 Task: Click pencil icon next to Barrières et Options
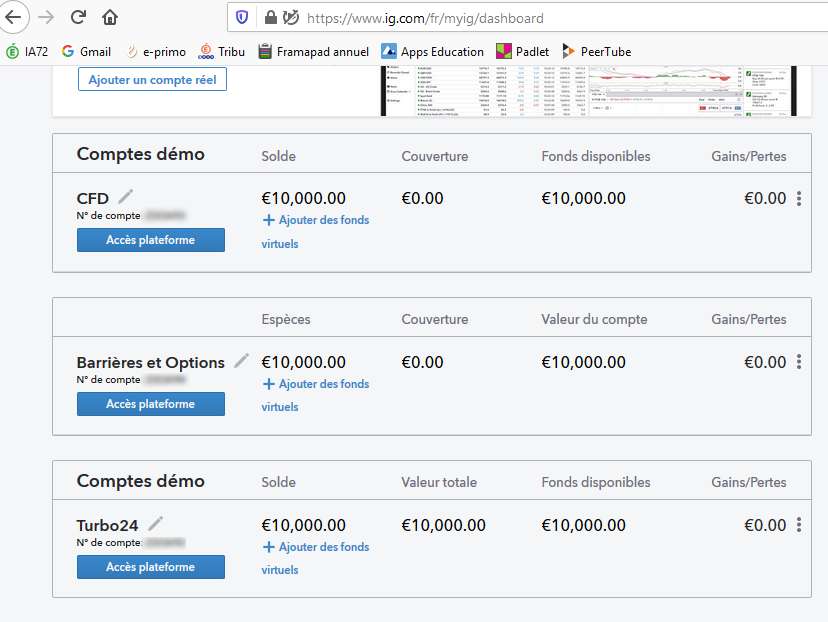[x=241, y=361]
